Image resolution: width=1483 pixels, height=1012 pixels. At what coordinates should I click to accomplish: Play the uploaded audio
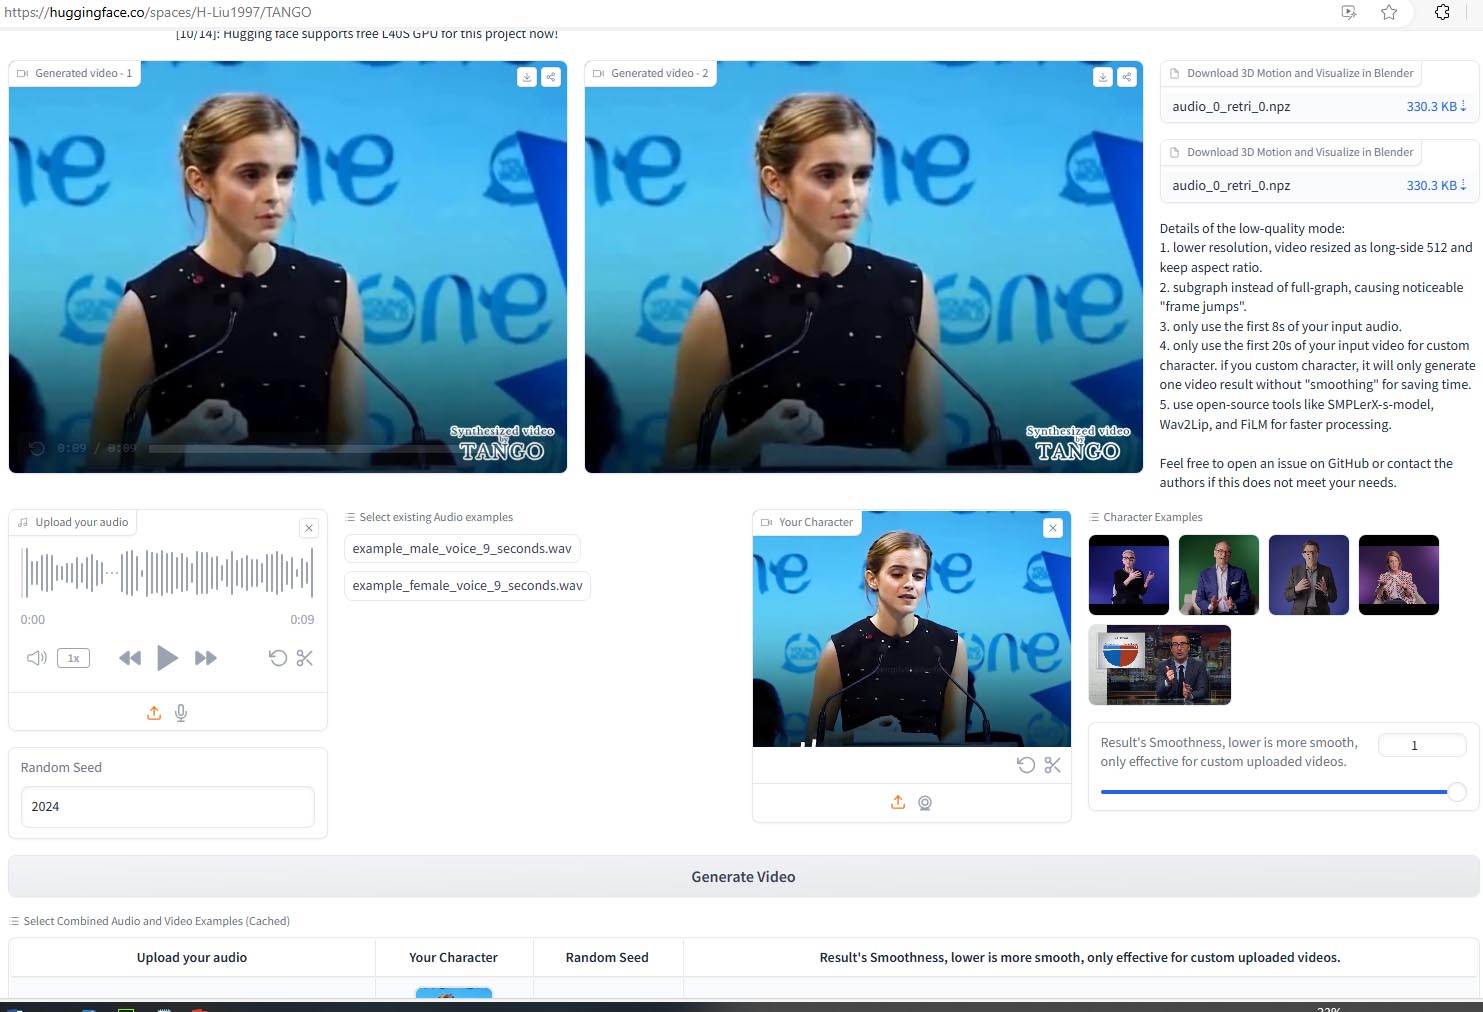tap(167, 658)
